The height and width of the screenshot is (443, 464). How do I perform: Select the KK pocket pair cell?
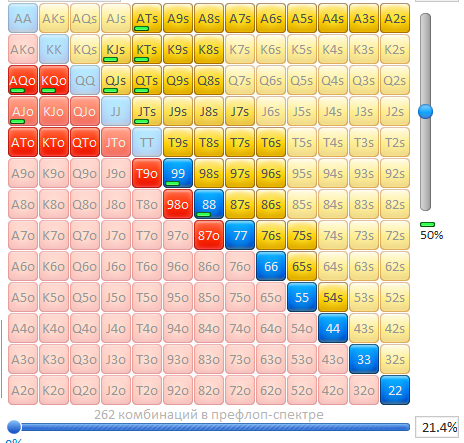54,49
